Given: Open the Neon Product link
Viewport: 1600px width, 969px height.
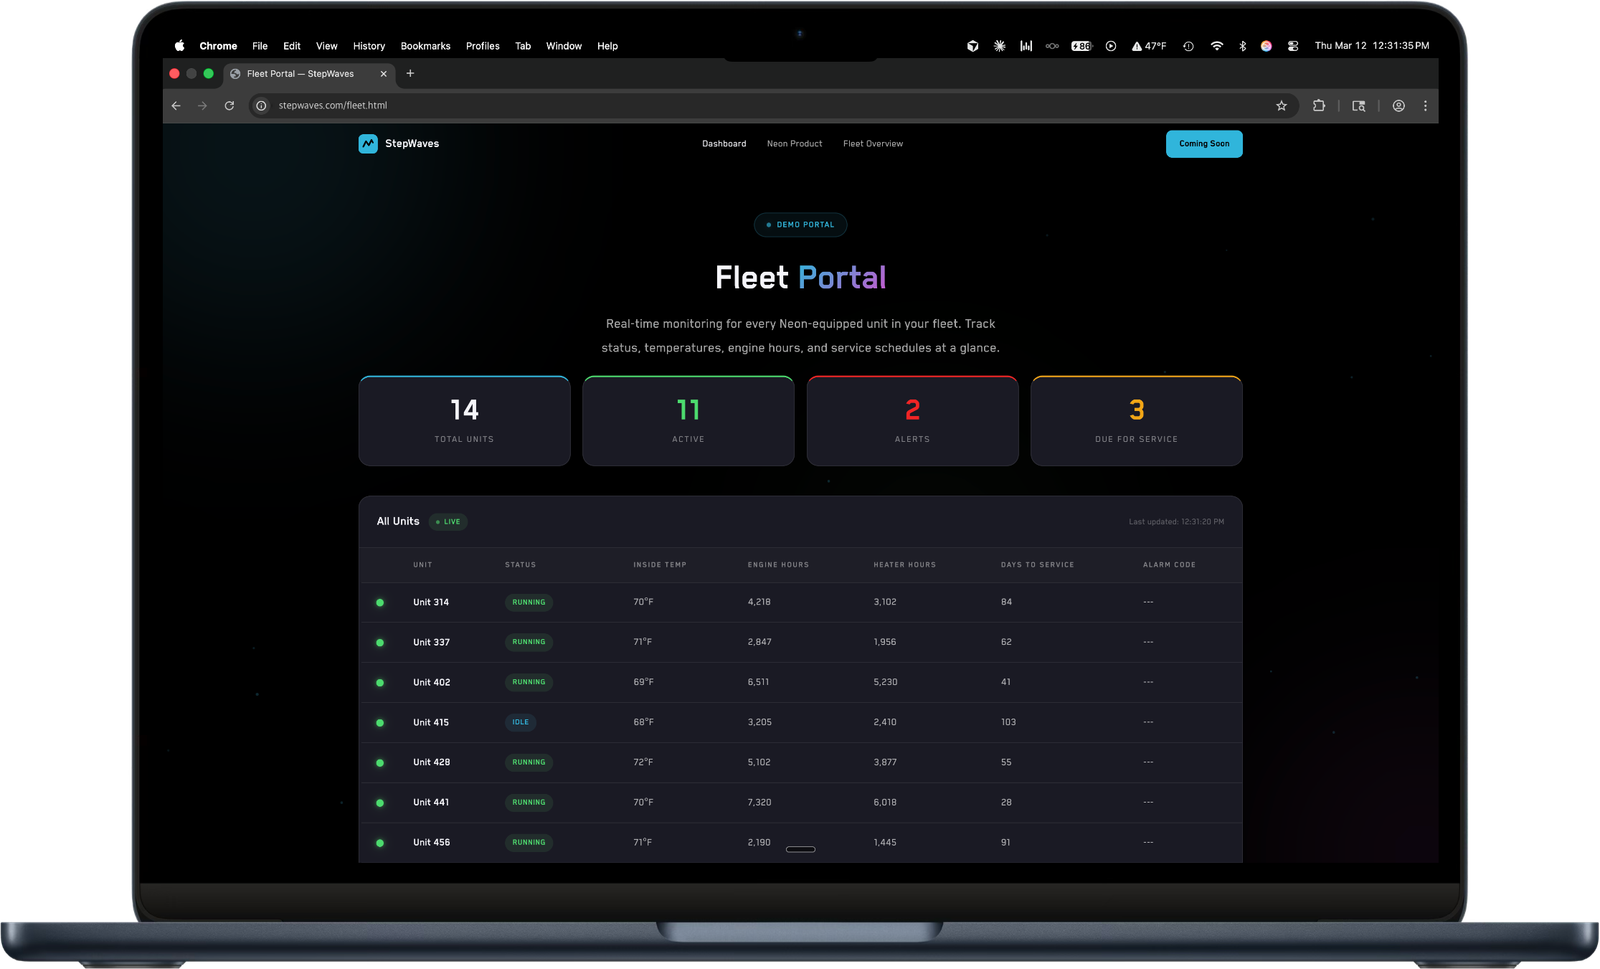Looking at the screenshot, I should click(x=794, y=143).
